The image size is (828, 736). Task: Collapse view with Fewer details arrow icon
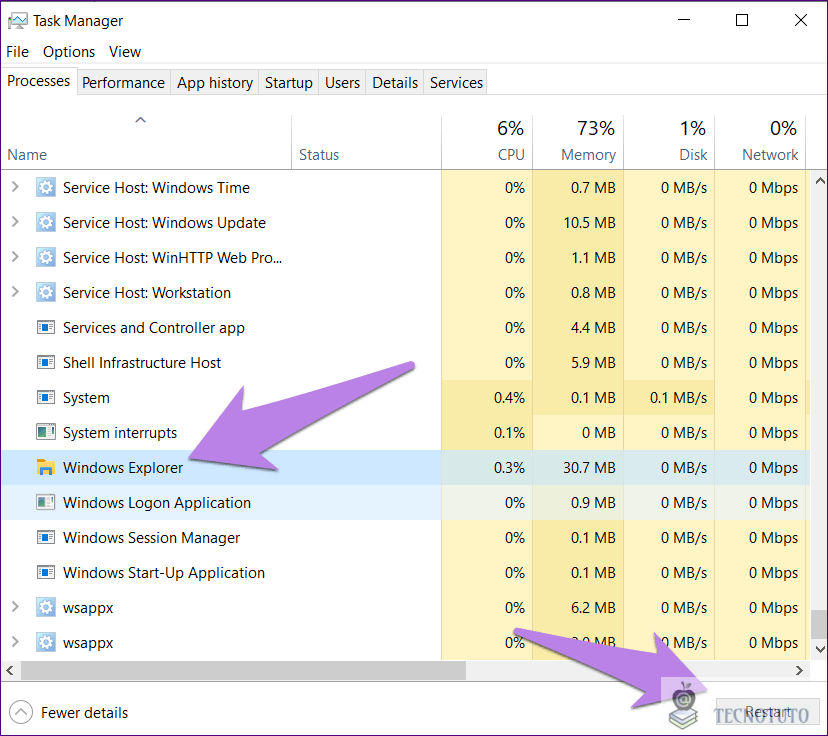coord(21,712)
